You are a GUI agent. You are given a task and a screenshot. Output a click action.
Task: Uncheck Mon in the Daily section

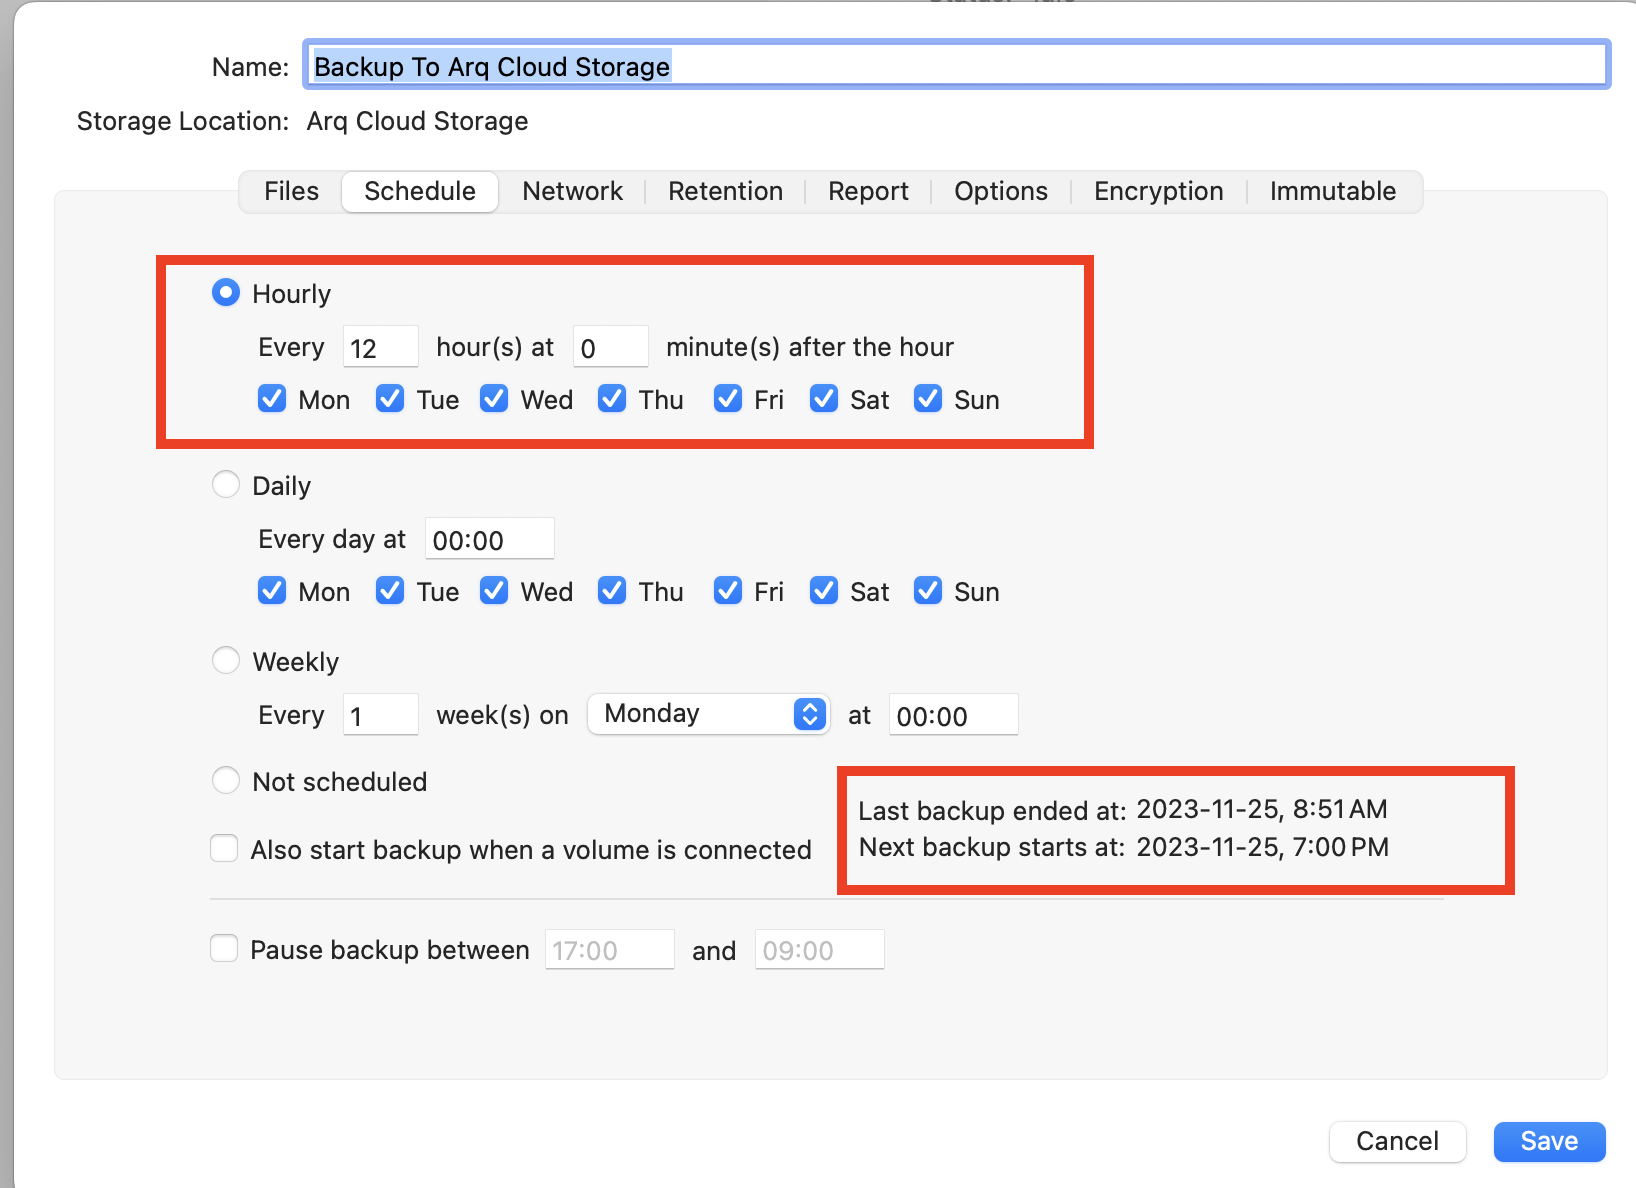(272, 591)
